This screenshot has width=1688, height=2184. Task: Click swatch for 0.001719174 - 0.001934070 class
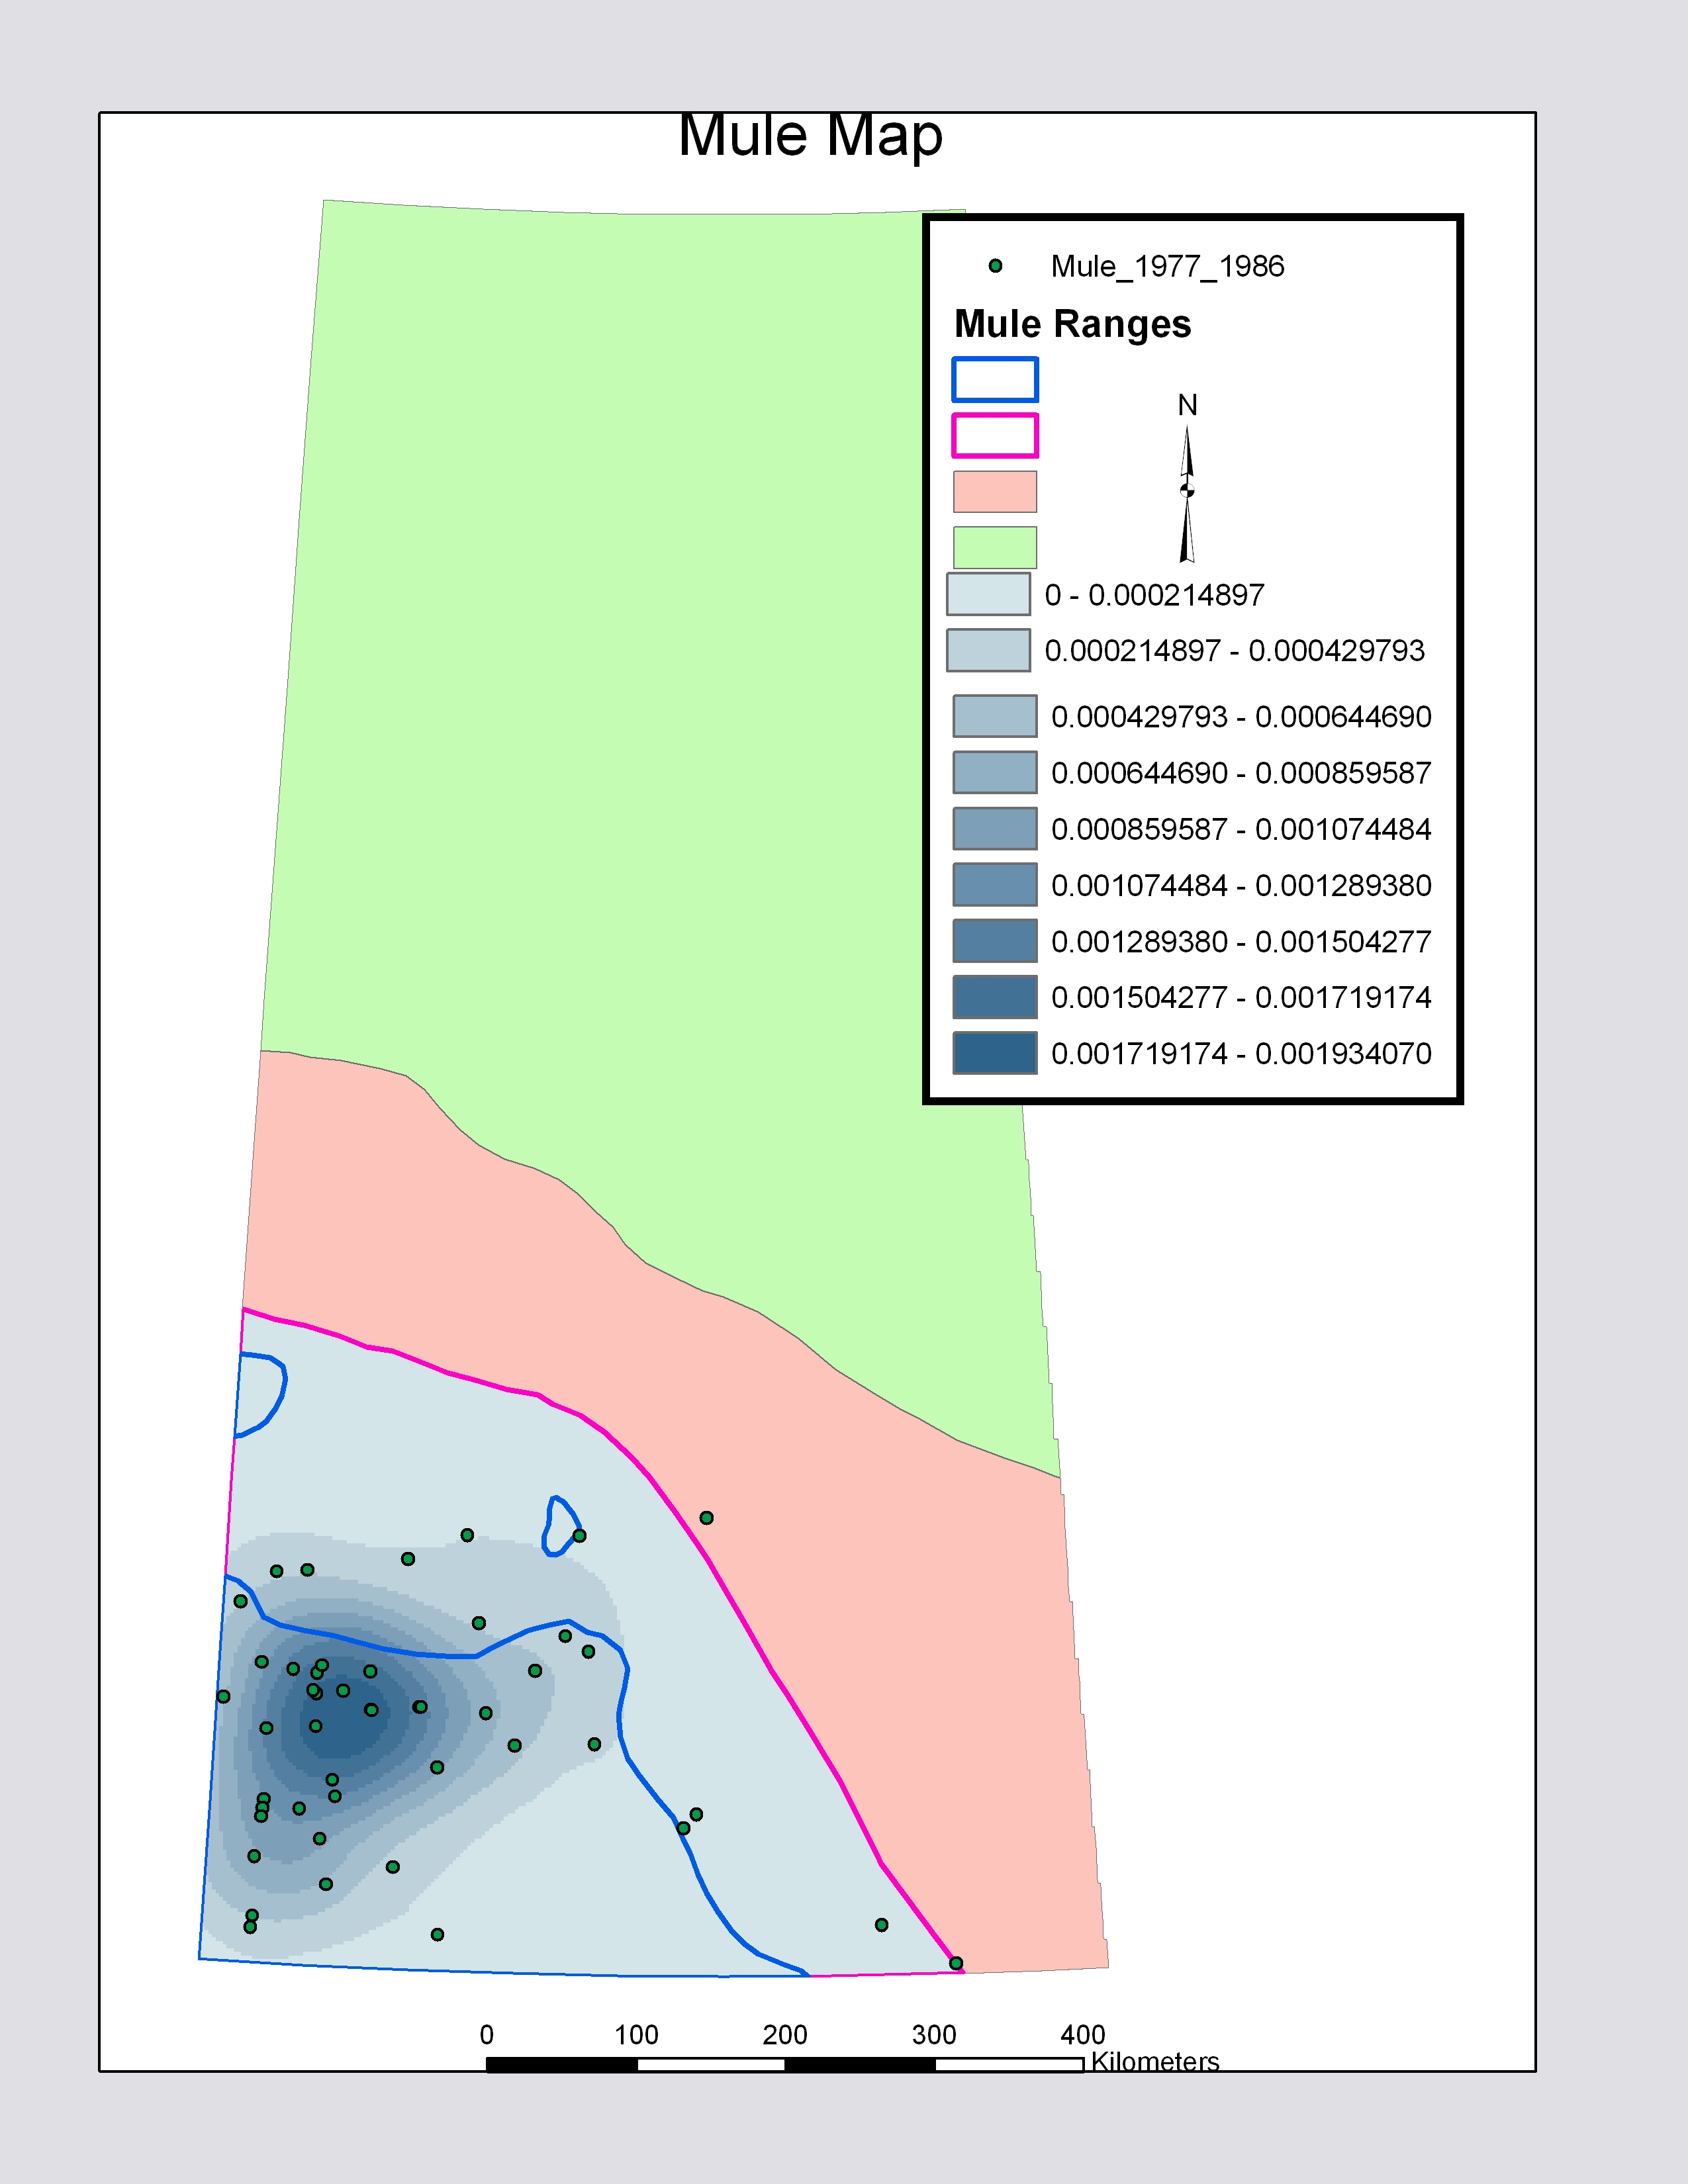995,1053
